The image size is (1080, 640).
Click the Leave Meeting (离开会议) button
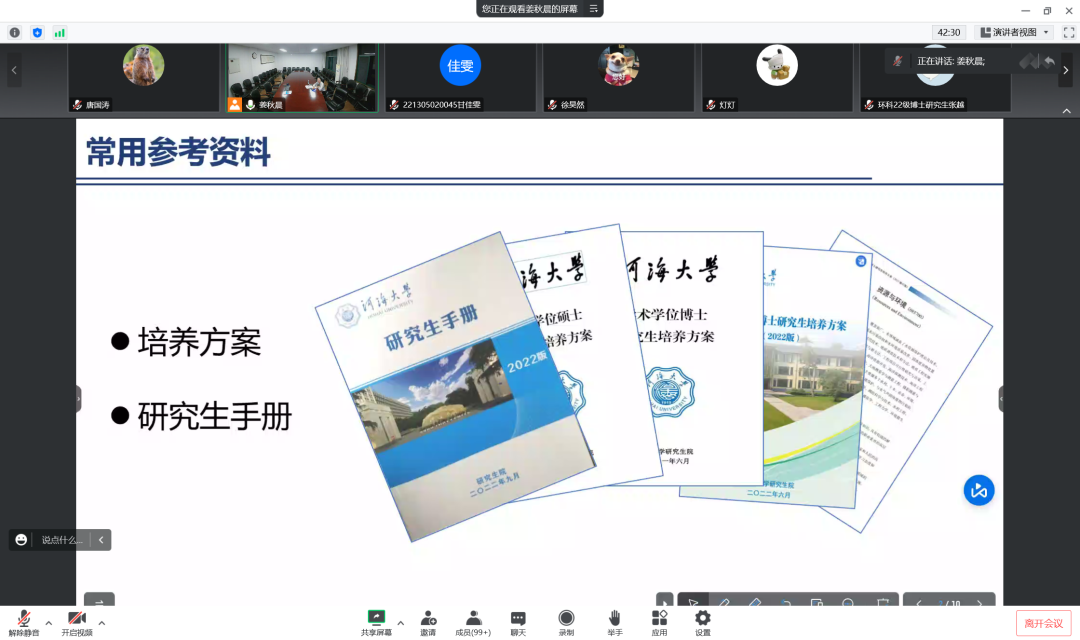[1043, 623]
